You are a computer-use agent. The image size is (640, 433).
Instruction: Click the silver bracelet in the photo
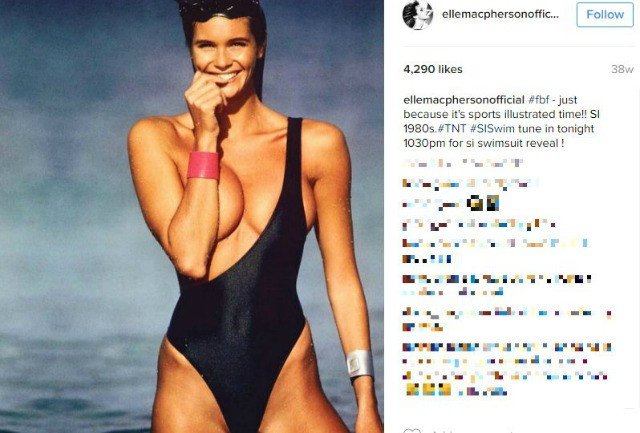tap(360, 364)
